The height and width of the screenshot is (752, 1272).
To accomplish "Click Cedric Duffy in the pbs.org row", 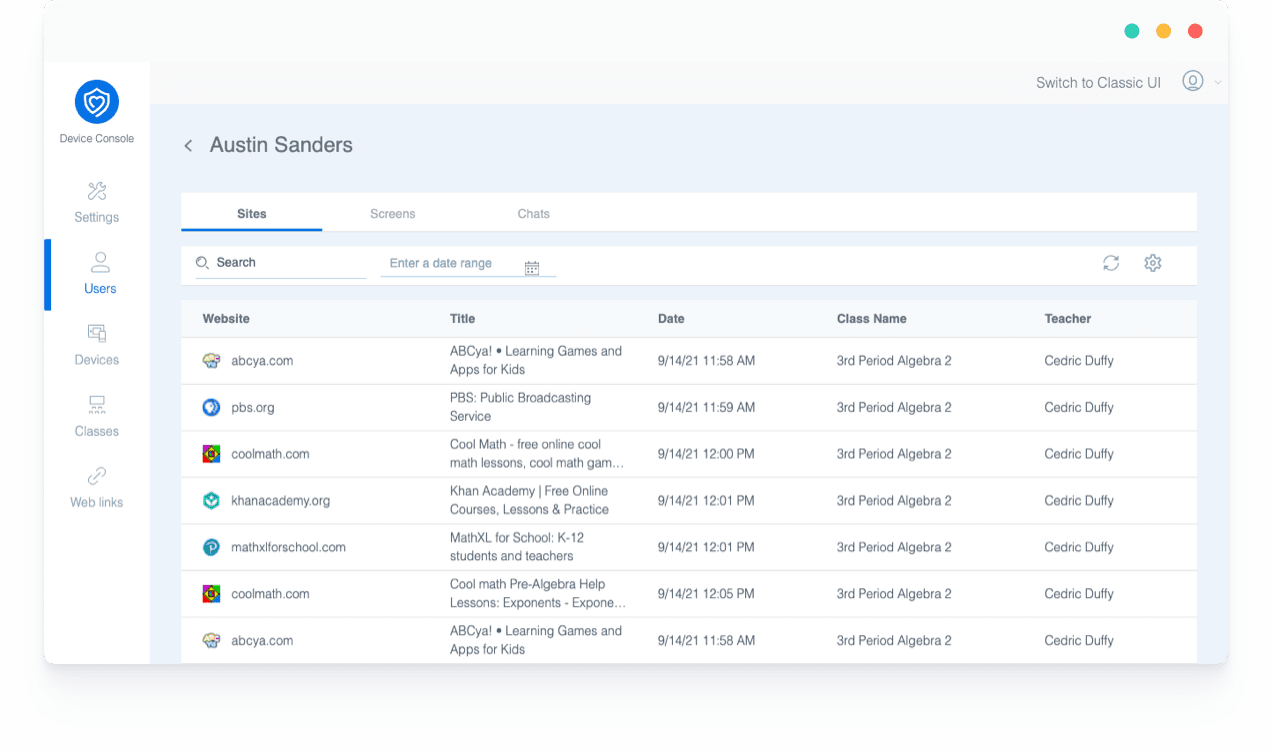I will click(x=1079, y=408).
